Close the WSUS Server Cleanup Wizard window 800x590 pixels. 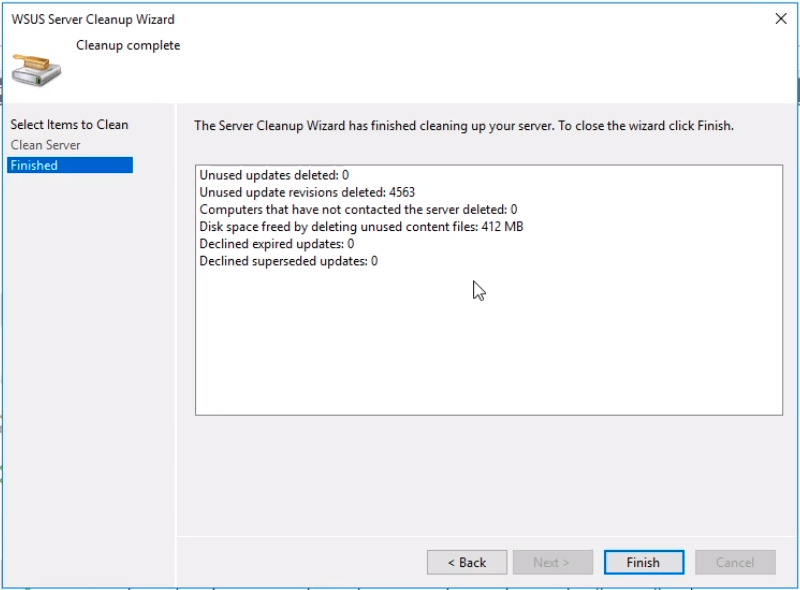pyautogui.click(x=780, y=18)
